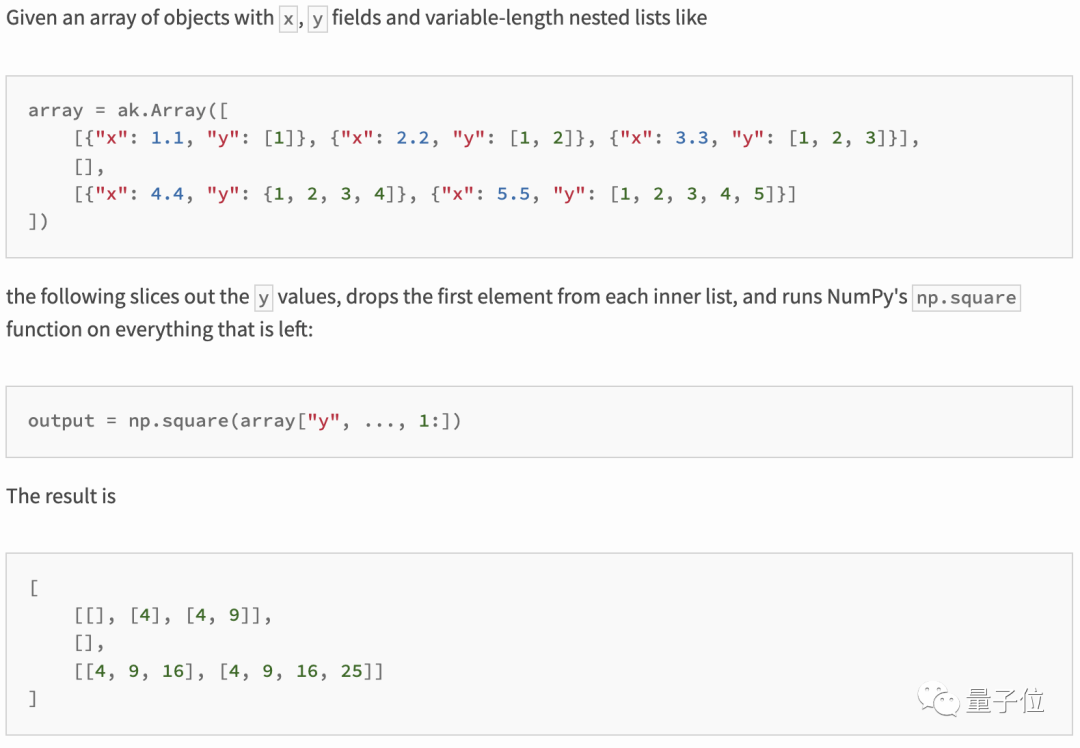1080x748 pixels.
Task: Click the blue number 1.1
Action: (x=167, y=138)
